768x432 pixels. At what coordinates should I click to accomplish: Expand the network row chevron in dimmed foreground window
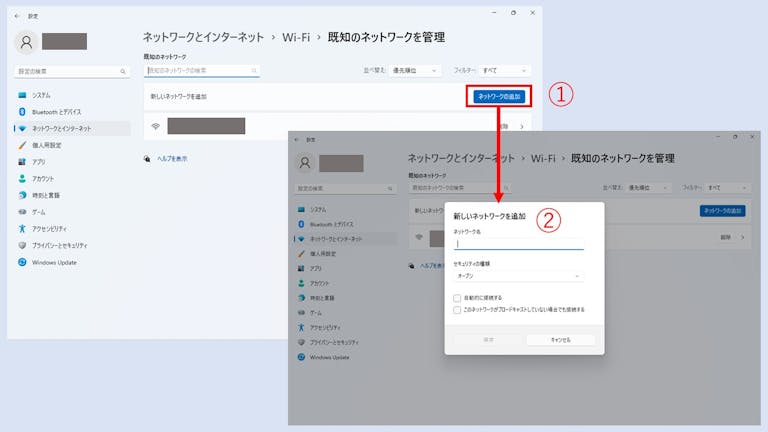[743, 238]
